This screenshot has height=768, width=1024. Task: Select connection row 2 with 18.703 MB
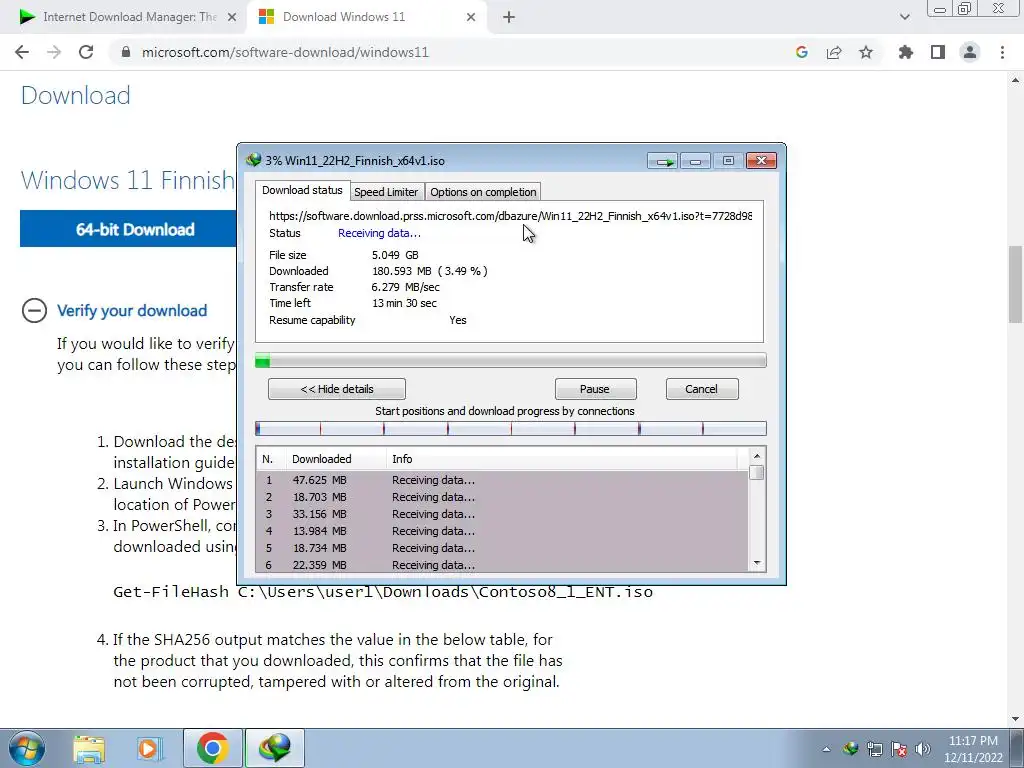[502, 497]
